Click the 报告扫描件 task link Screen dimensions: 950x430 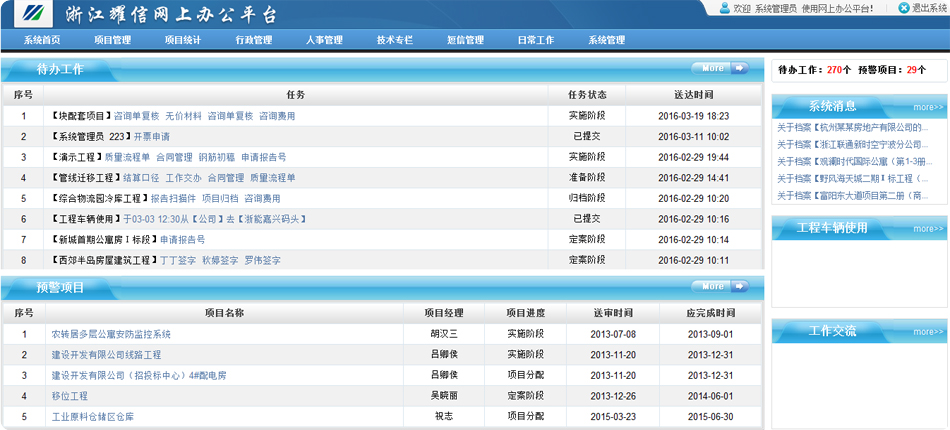point(173,198)
